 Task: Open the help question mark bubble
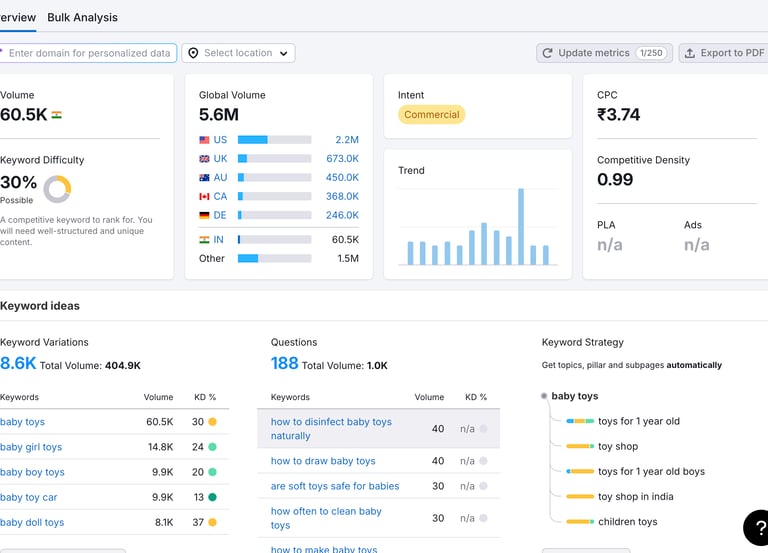point(757,528)
